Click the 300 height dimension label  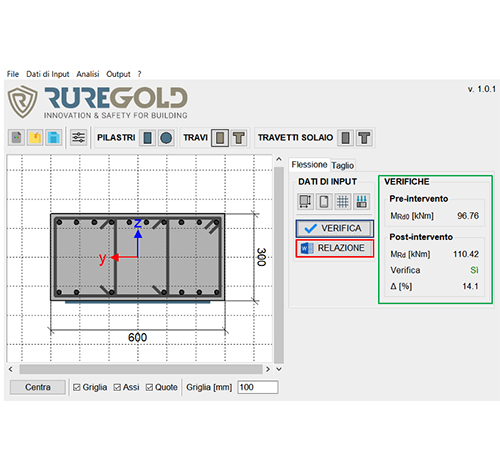[x=261, y=257]
